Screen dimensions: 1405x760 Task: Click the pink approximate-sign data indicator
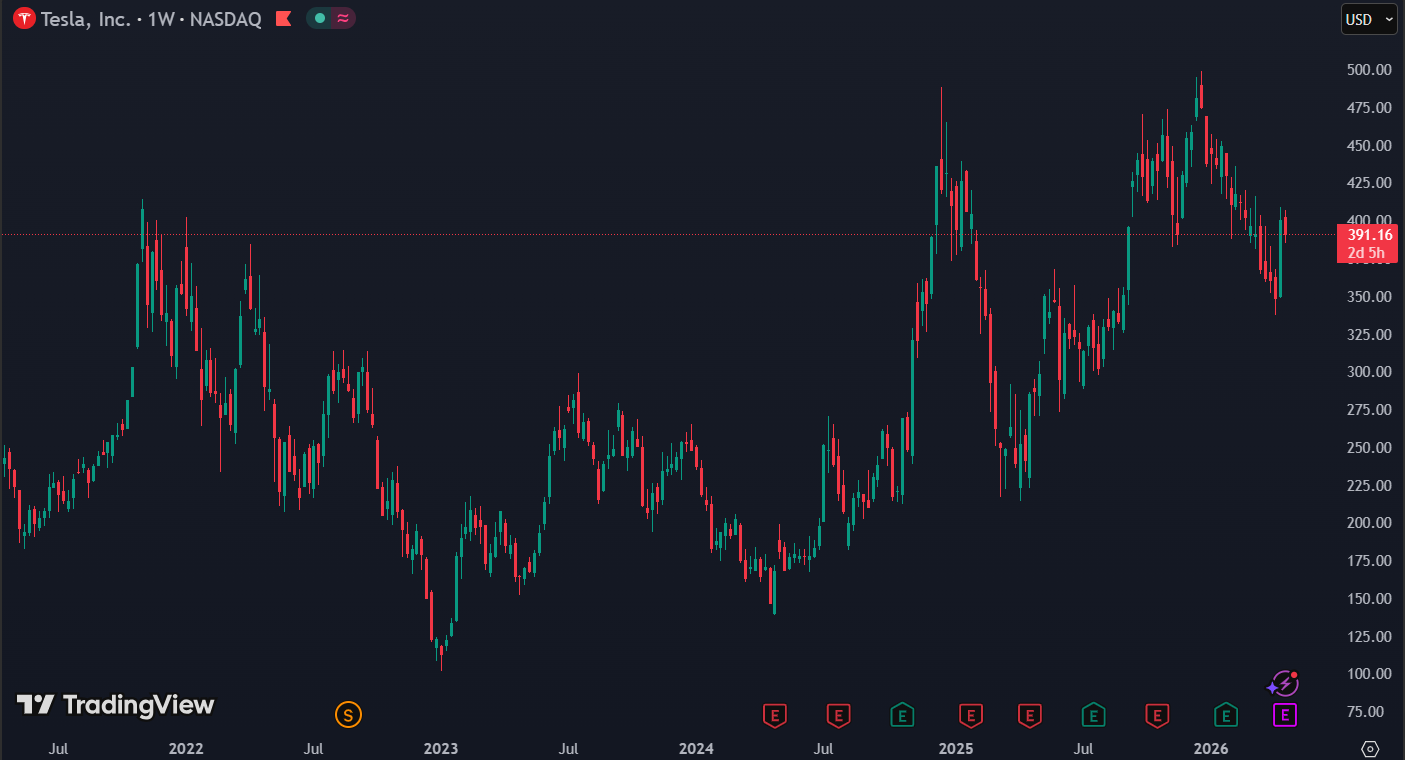point(343,18)
